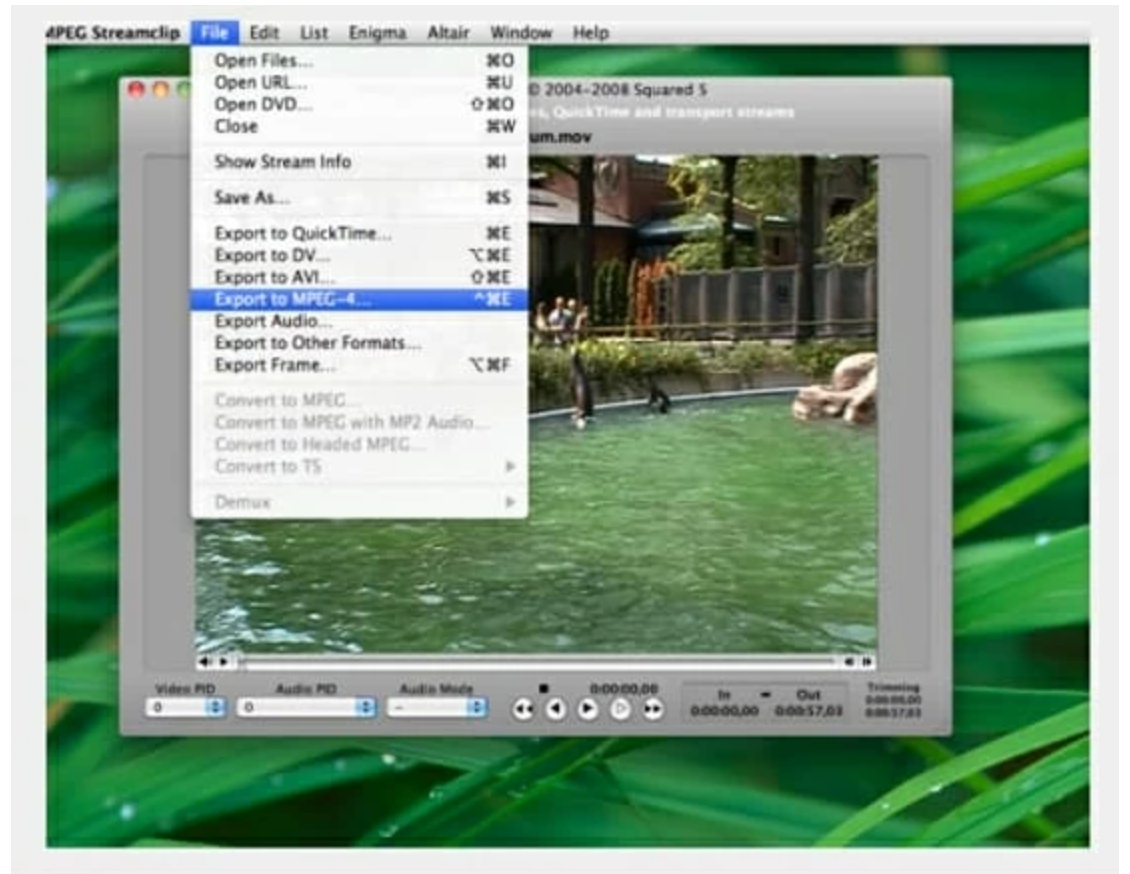
Task: Click the step backward playback button
Action: [555, 709]
